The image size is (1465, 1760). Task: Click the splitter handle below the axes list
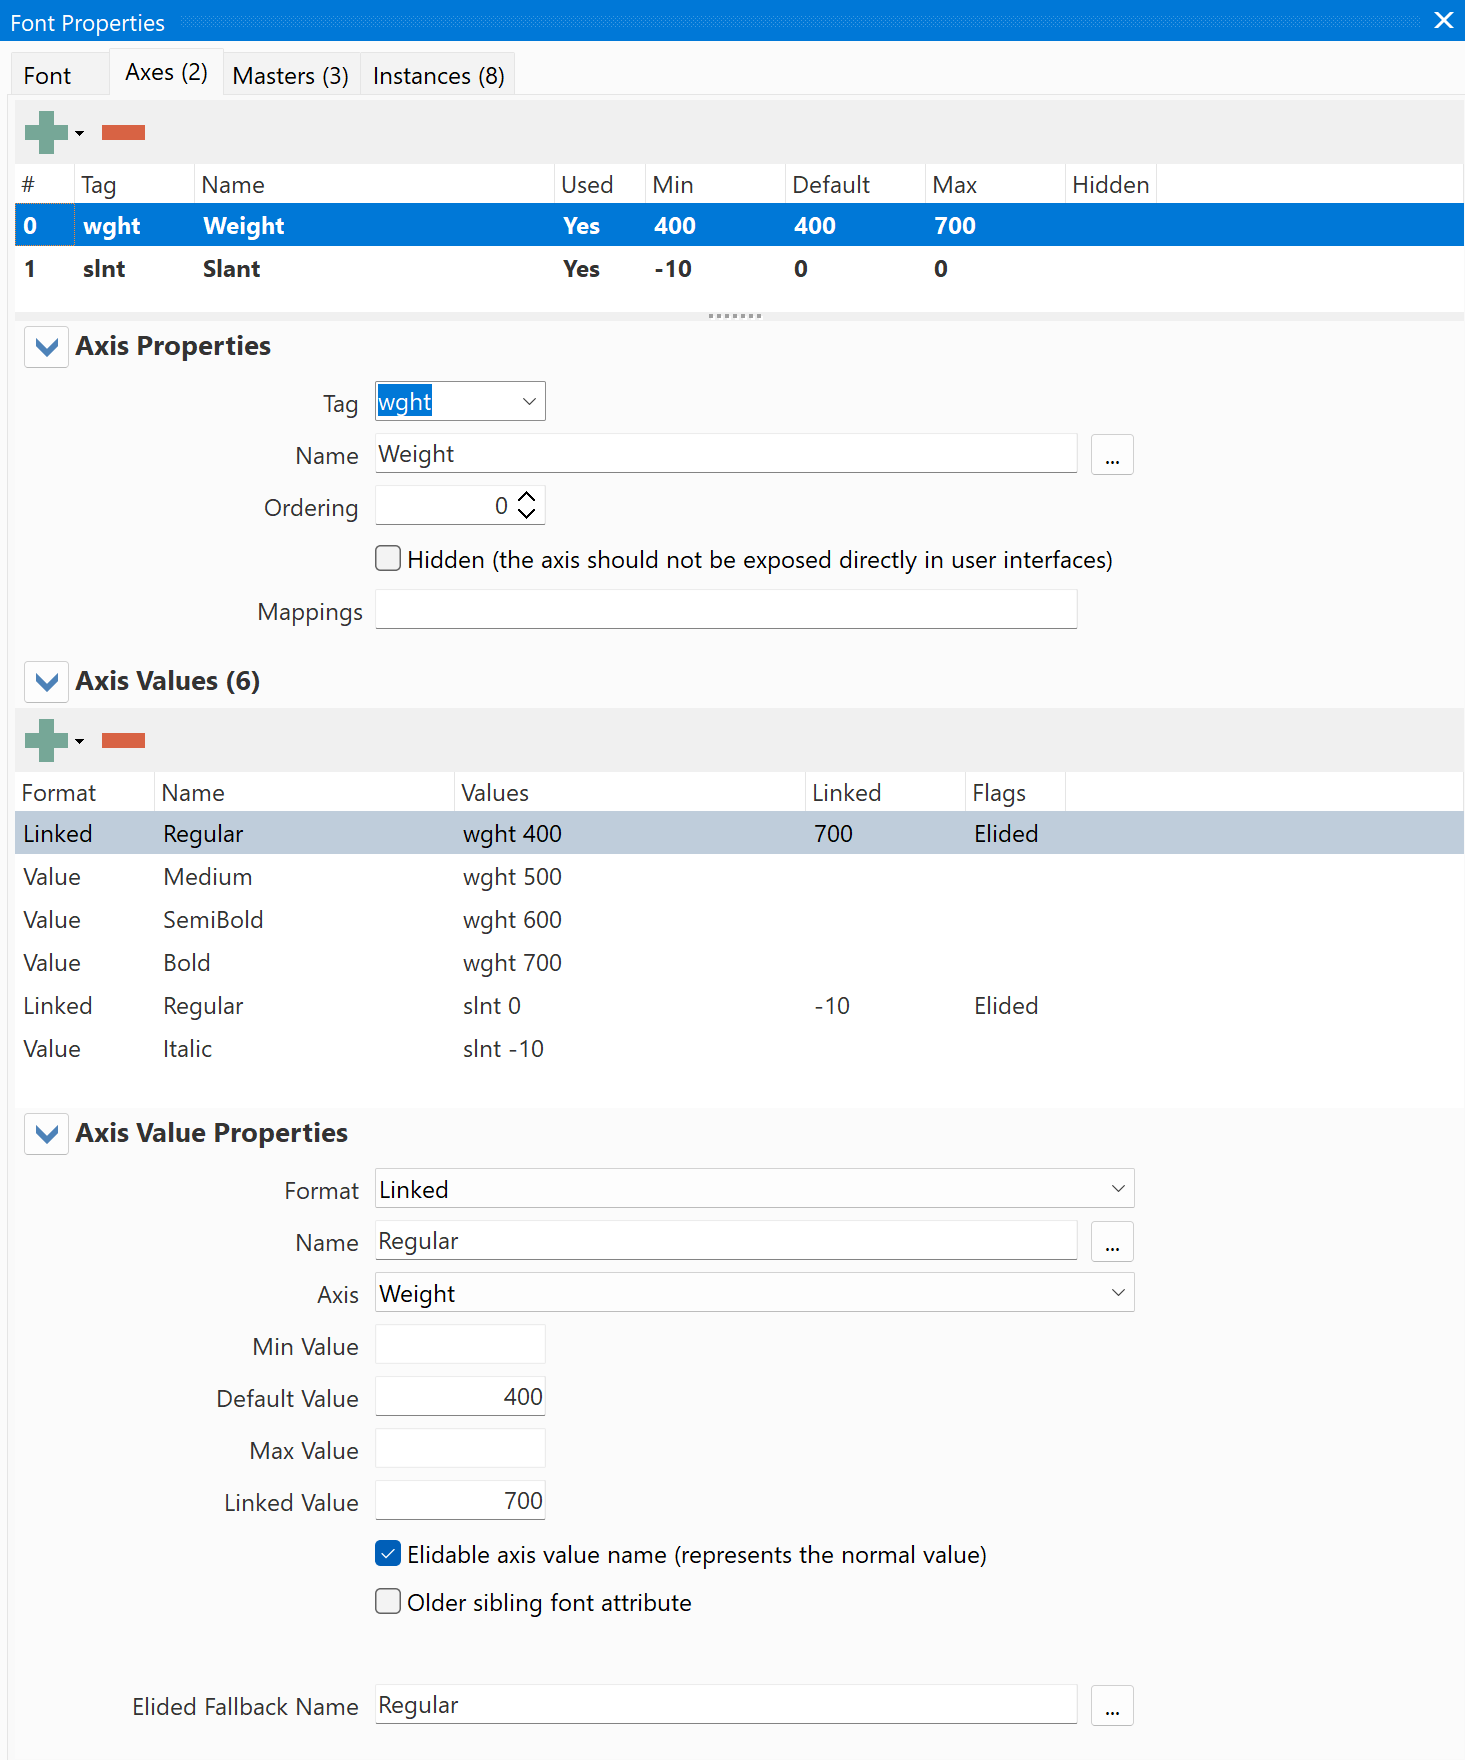pos(735,316)
